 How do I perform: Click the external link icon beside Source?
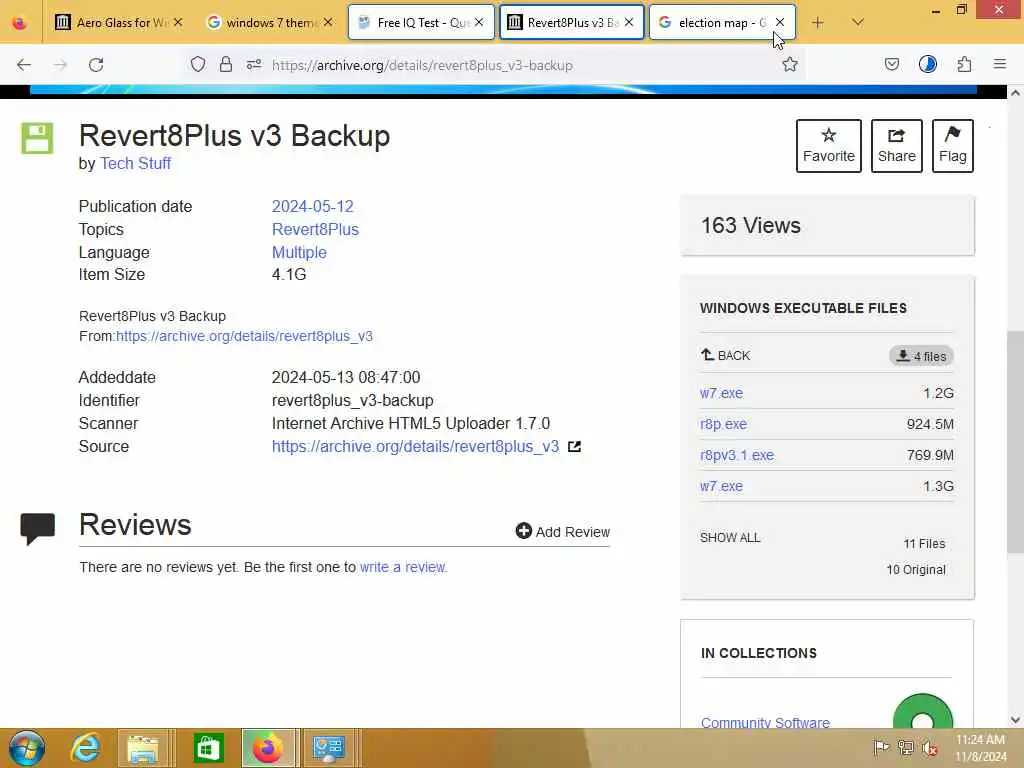[x=574, y=447]
